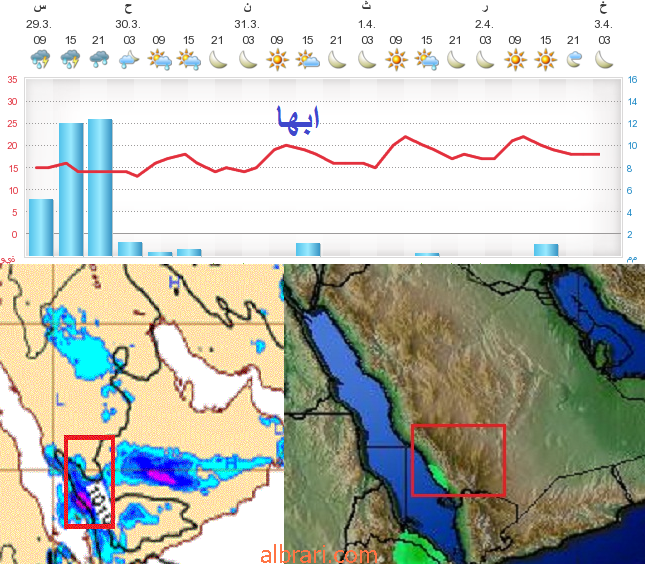645x564 pixels.
Task: Click the tallest rain bar, 29.3. at 21
Action: point(100,188)
